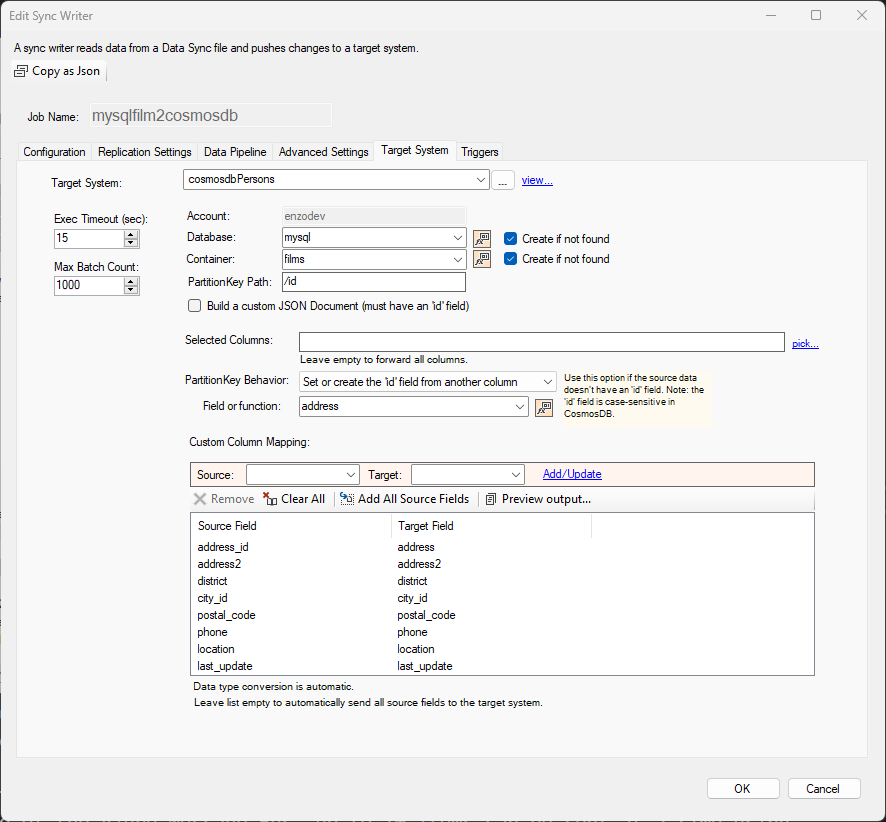Click the OK button
886x822 pixels.
coord(742,789)
